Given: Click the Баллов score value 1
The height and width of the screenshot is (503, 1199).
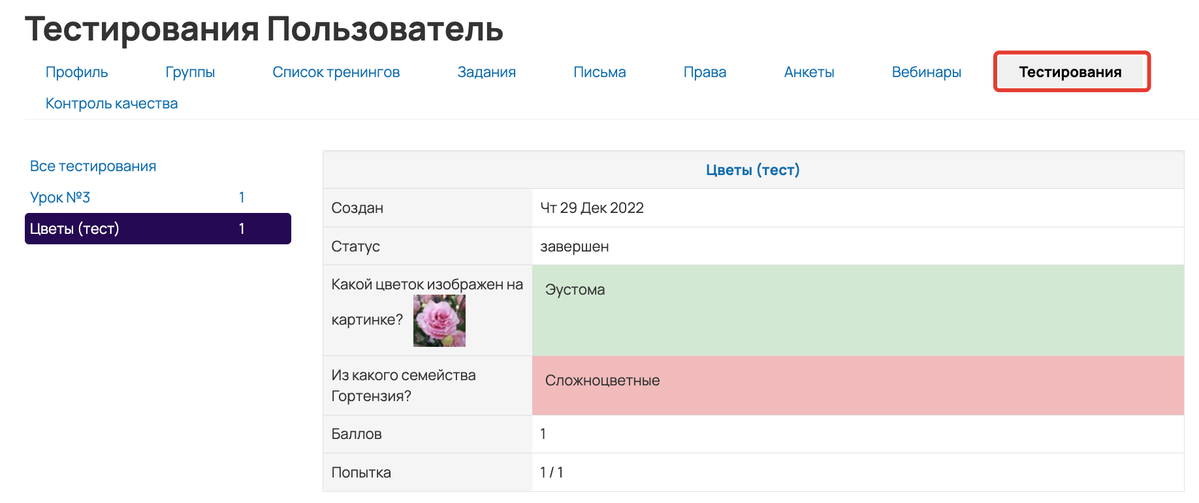Looking at the screenshot, I should point(543,434).
